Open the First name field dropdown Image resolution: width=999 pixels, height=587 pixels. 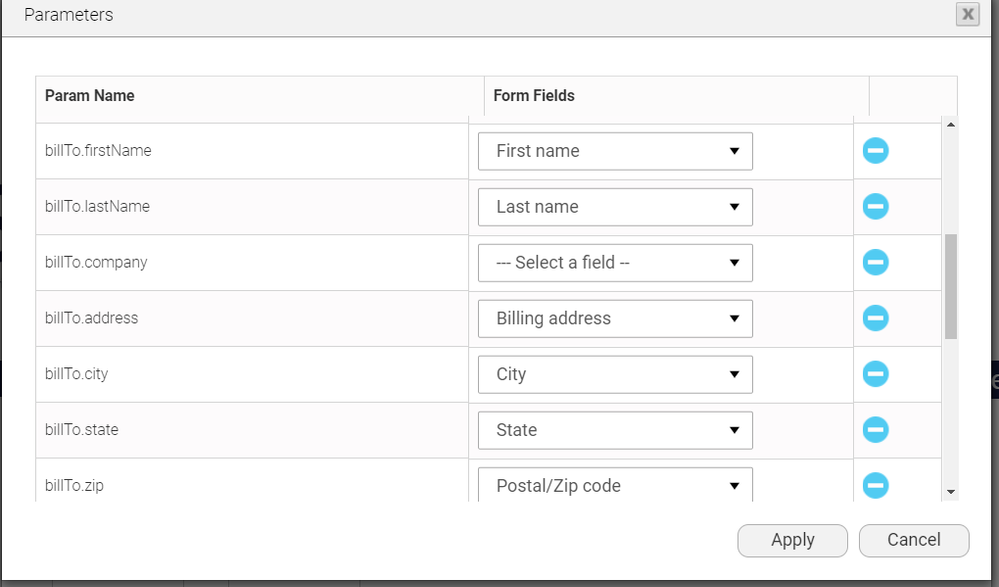click(614, 150)
